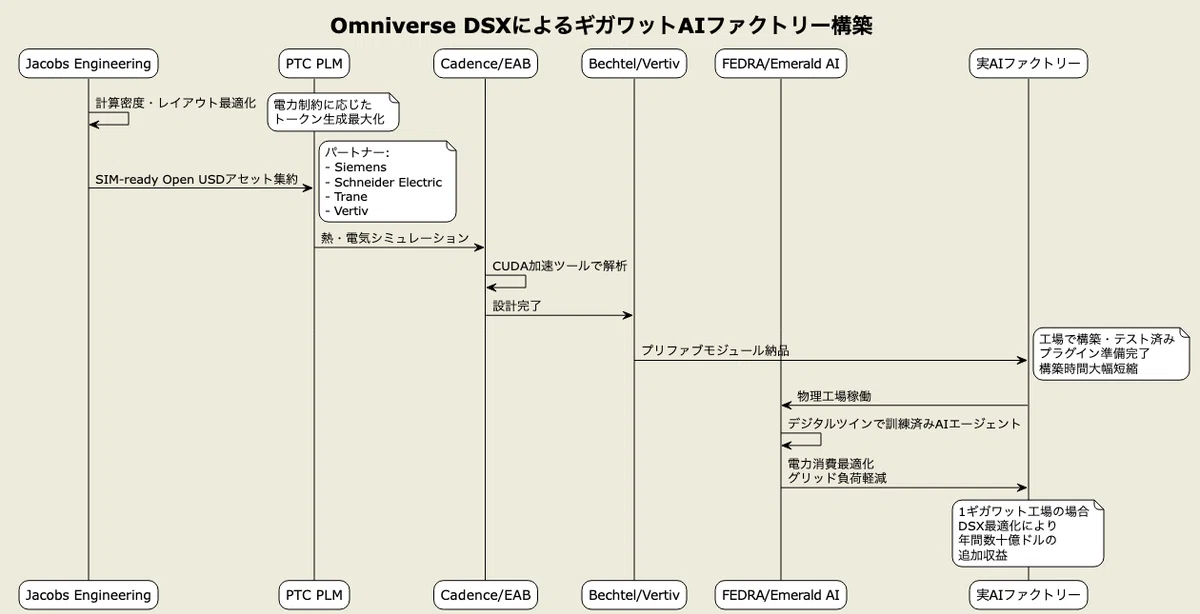The height and width of the screenshot is (614, 1200).
Task: Select the bottom 実AIファクトリー participant box
Action: coord(1028,595)
